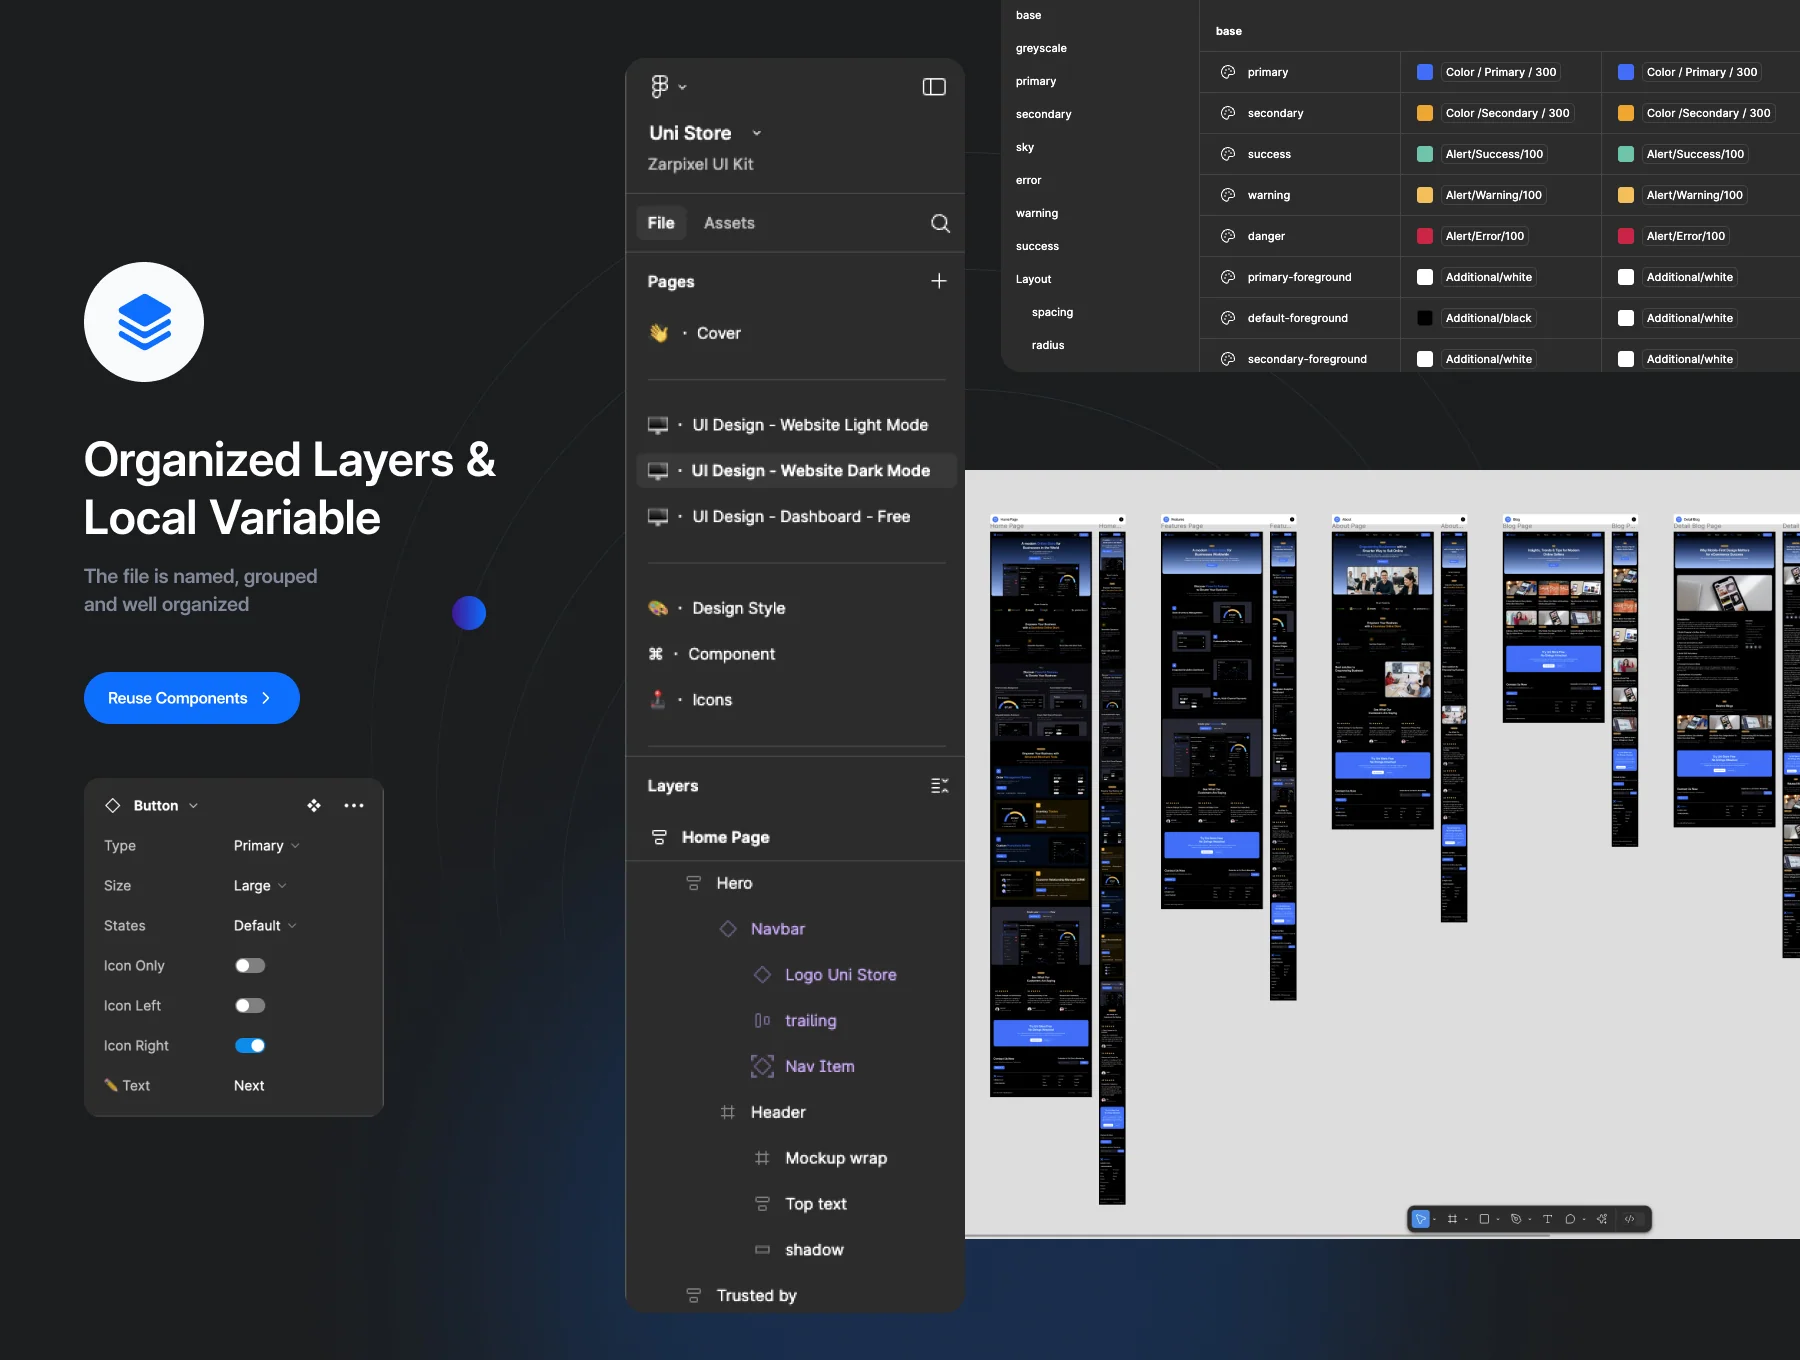Click the section icon beside Home Page layer

pyautogui.click(x=659, y=837)
